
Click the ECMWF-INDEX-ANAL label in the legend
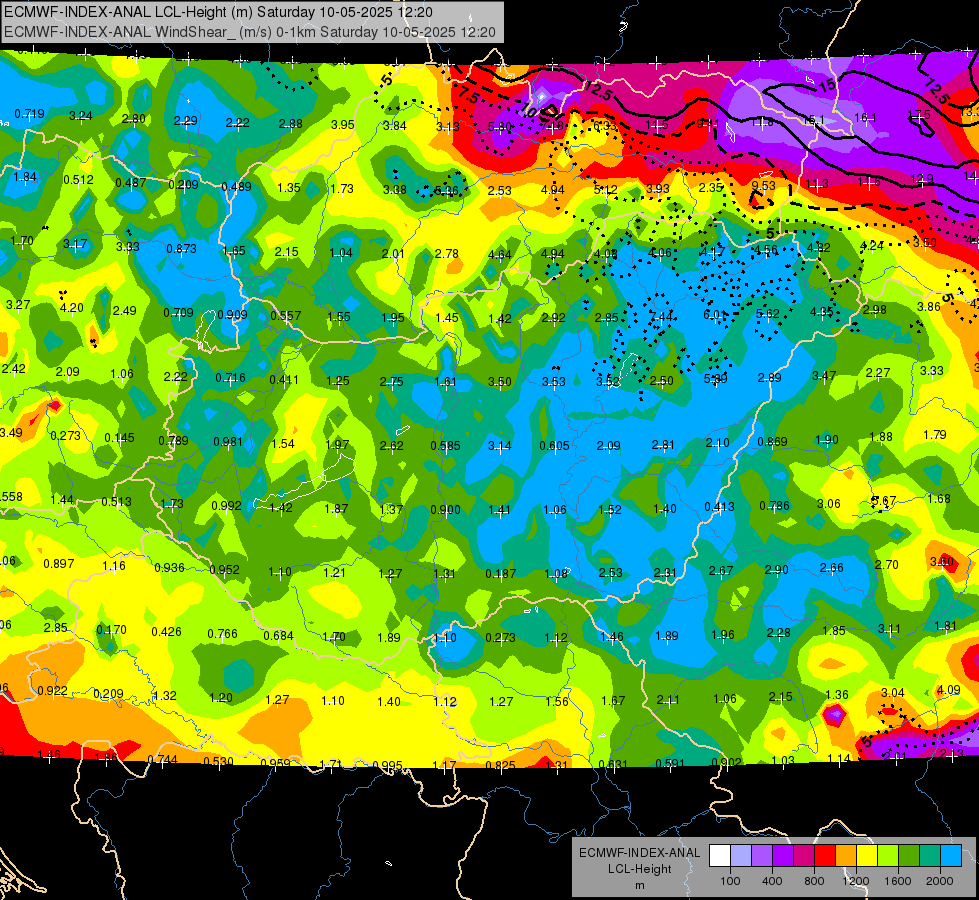(x=639, y=853)
